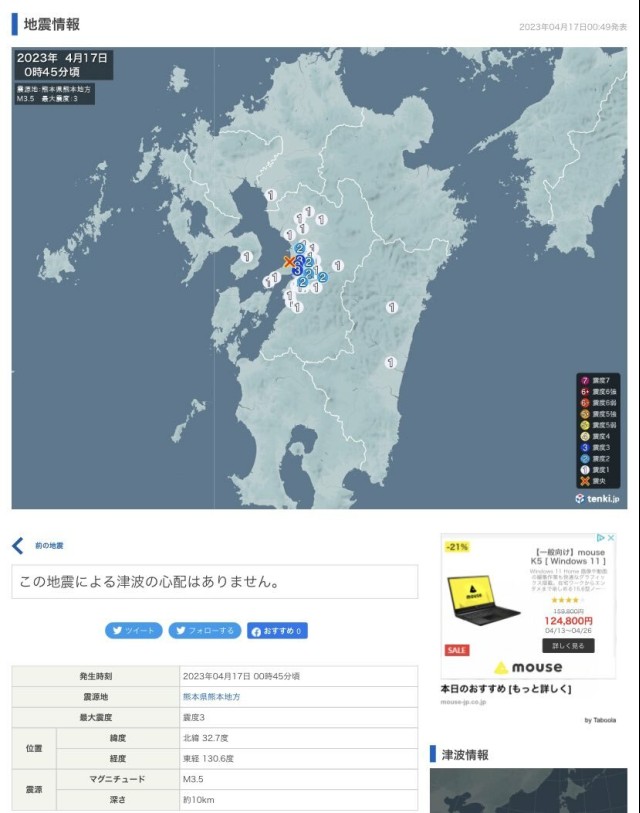Click the previous earthquake back chevron

(18, 545)
